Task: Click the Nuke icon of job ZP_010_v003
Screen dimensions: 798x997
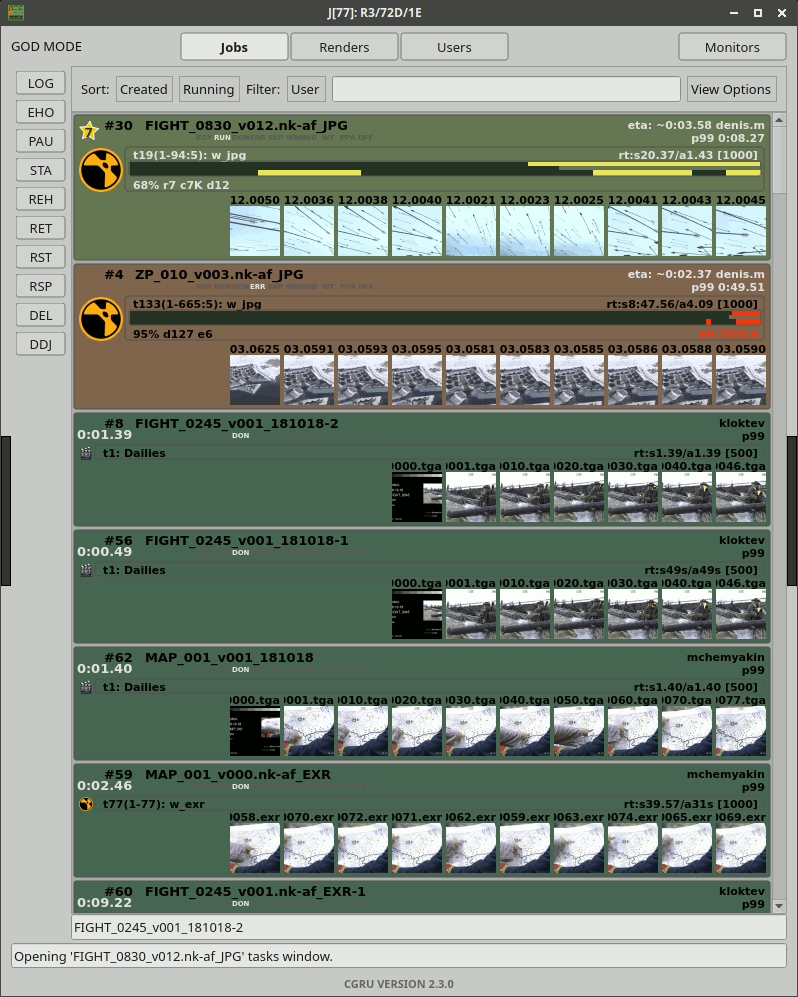Action: click(100, 318)
